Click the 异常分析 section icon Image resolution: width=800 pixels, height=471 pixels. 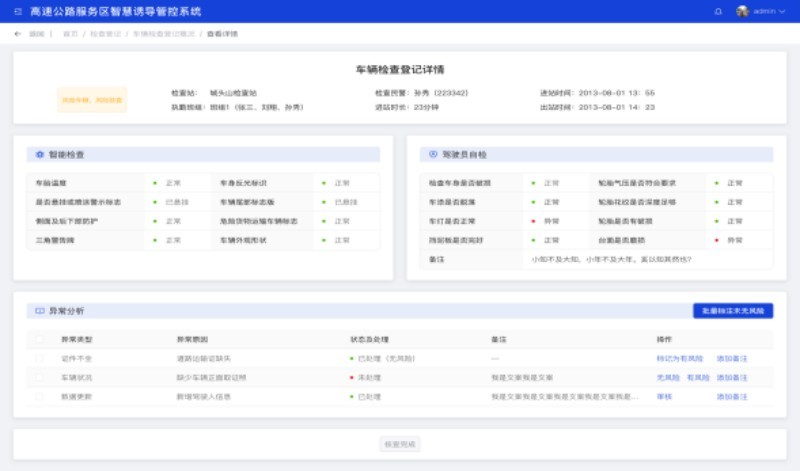tap(40, 311)
